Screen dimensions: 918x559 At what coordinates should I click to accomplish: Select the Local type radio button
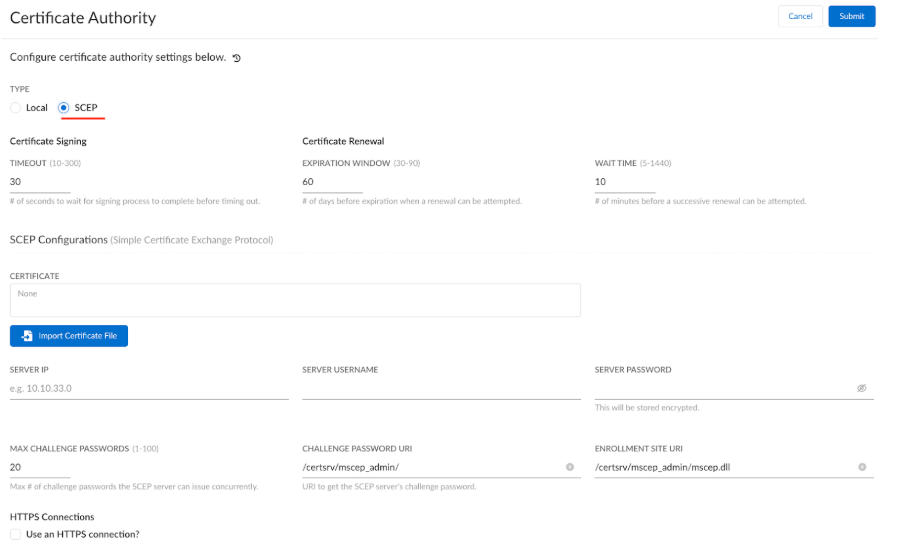click(x=16, y=108)
